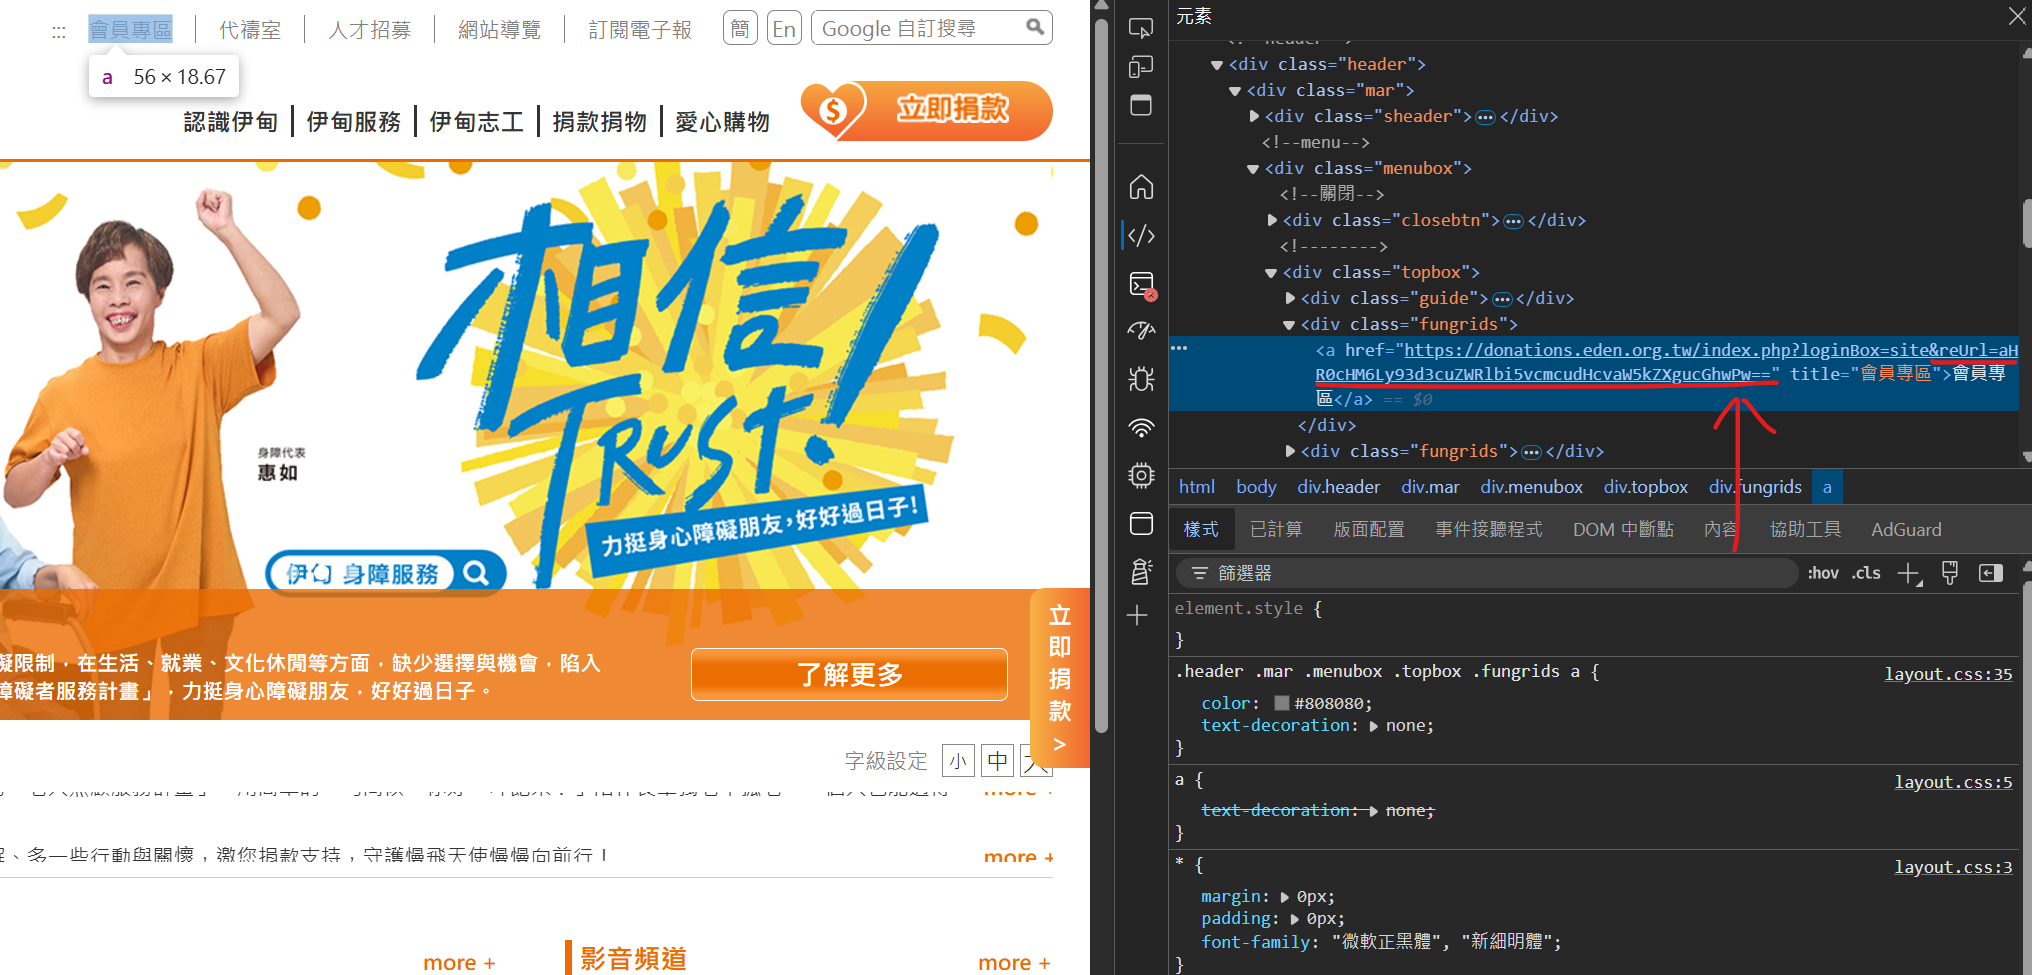Expand the div class closebtn node
Screen dimensions: 2032x975
(x=1272, y=221)
